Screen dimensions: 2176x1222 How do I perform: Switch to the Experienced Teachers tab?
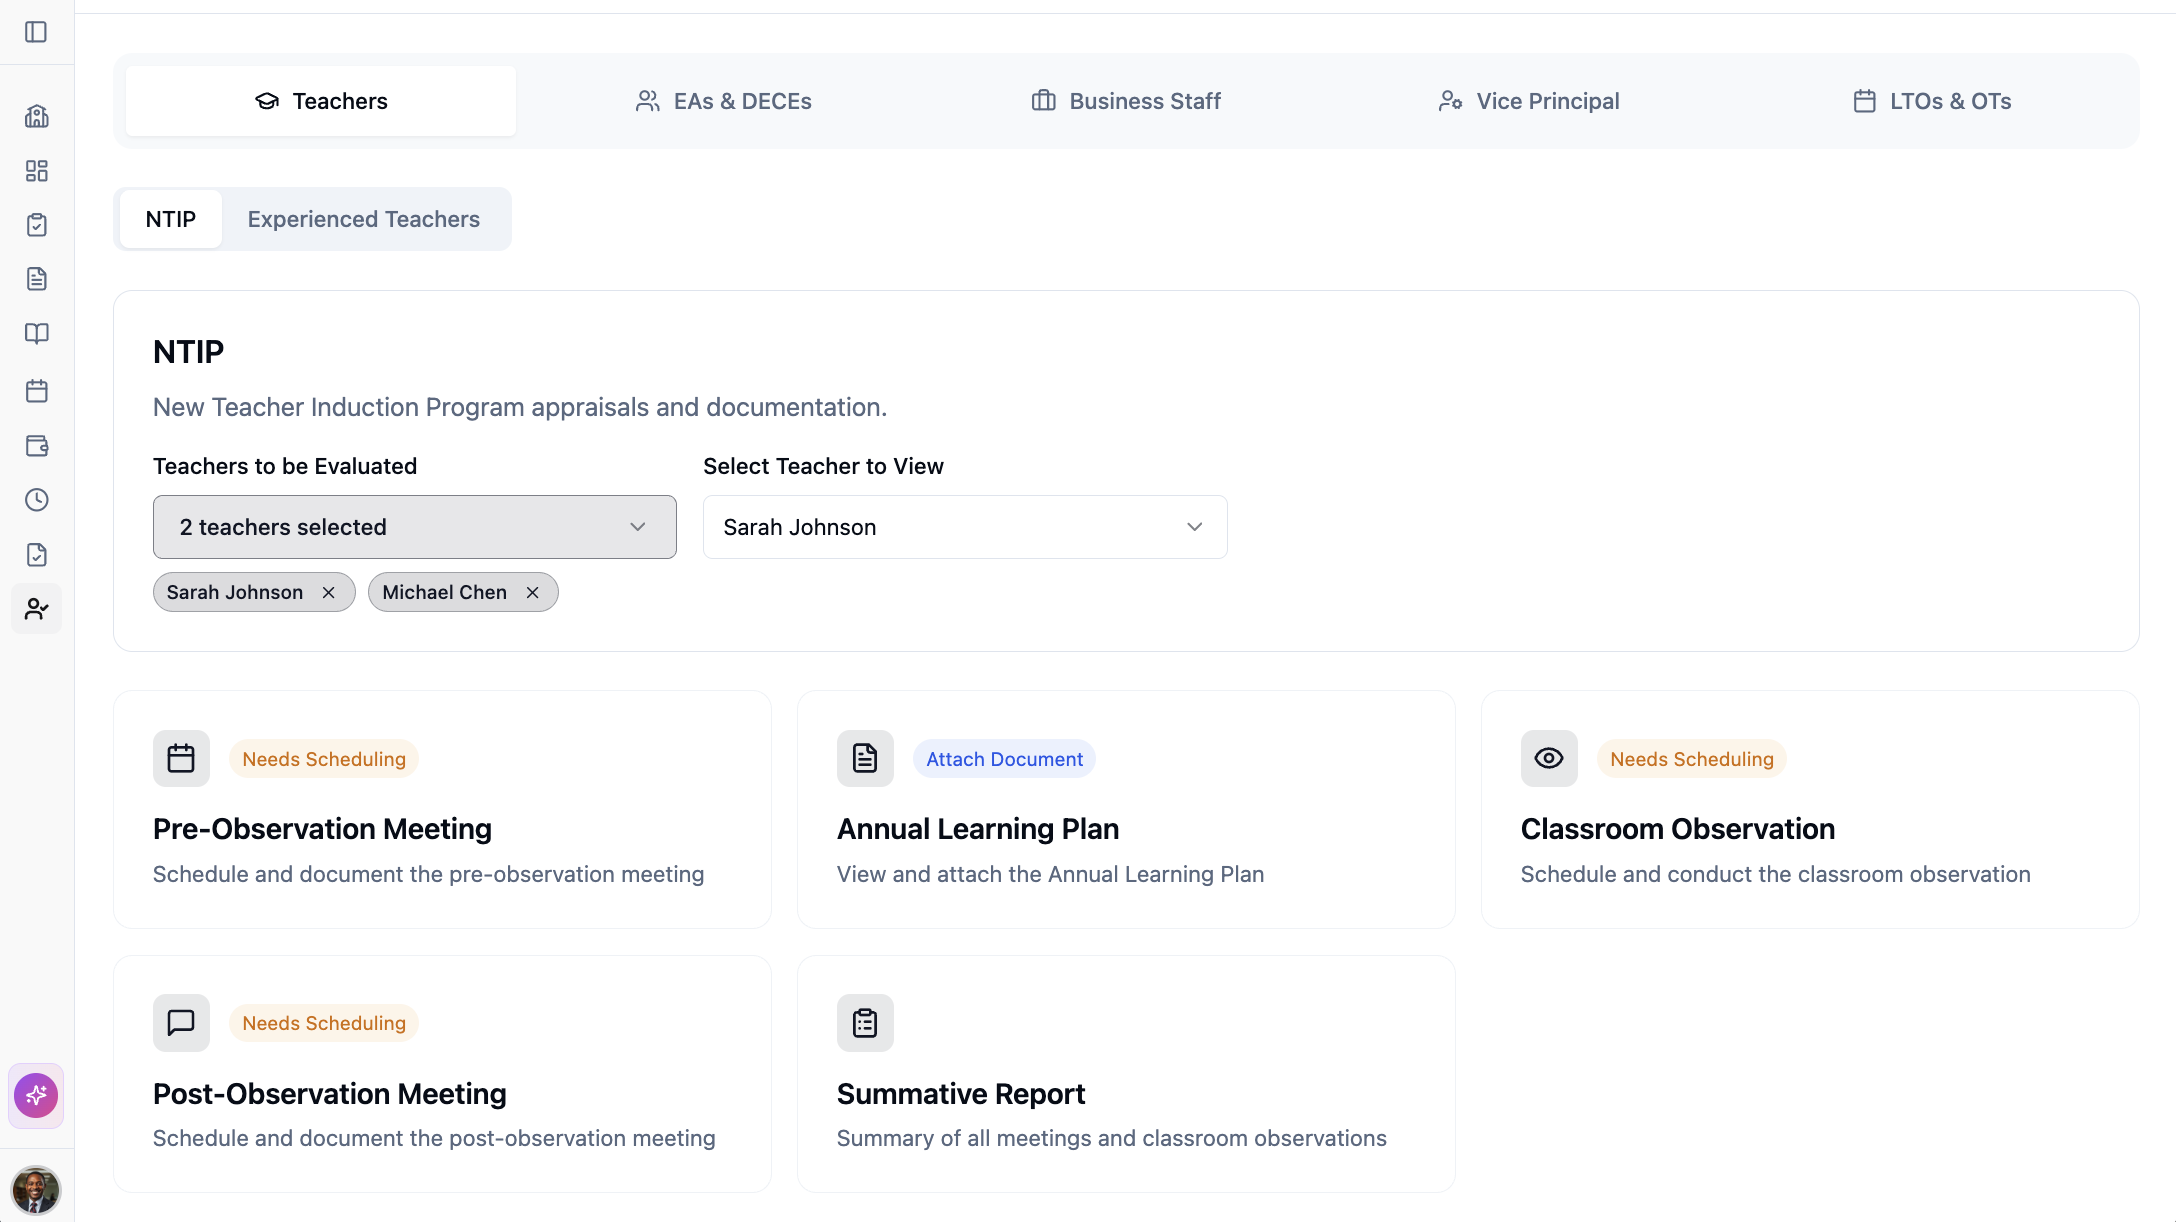tap(364, 219)
